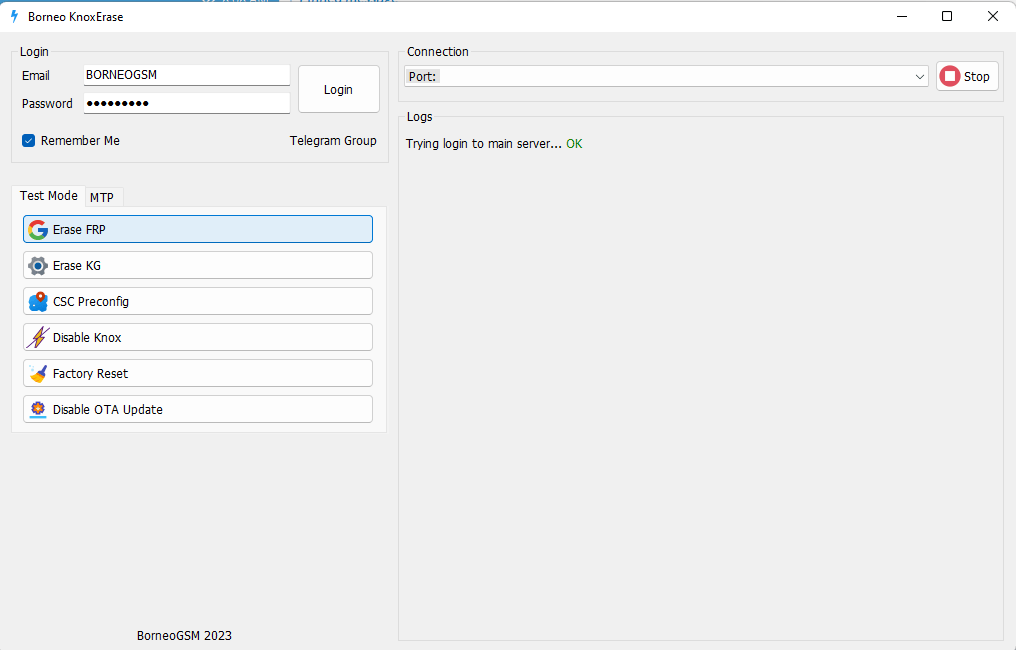Toggle the Remember Me checkbox

(x=29, y=141)
